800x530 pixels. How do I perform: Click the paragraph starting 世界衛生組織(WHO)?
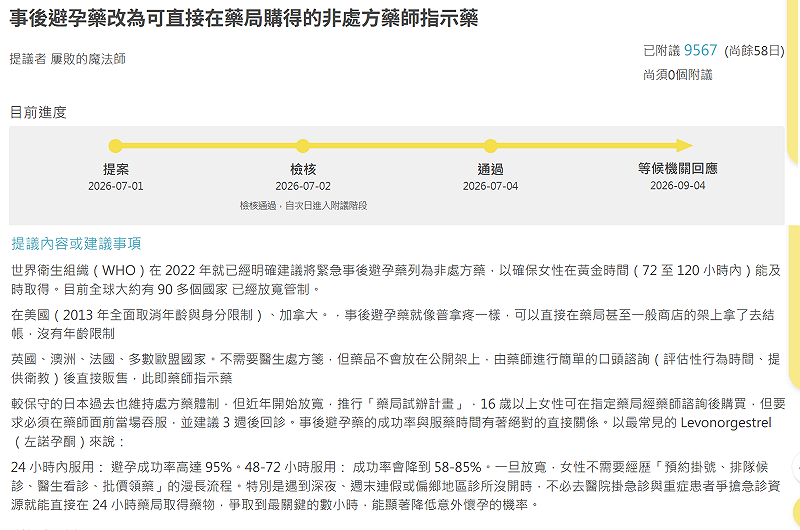[396, 280]
